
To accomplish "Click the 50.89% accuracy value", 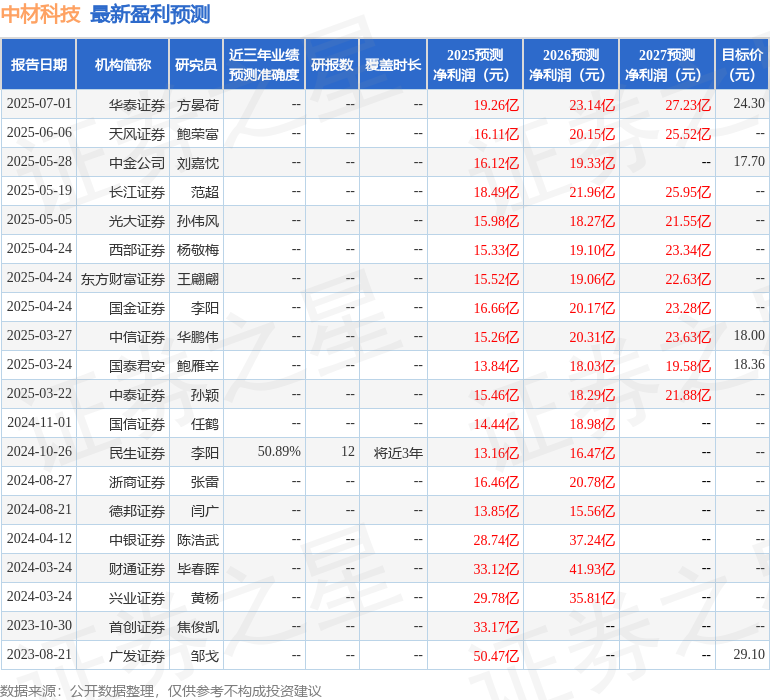I will coord(279,451).
